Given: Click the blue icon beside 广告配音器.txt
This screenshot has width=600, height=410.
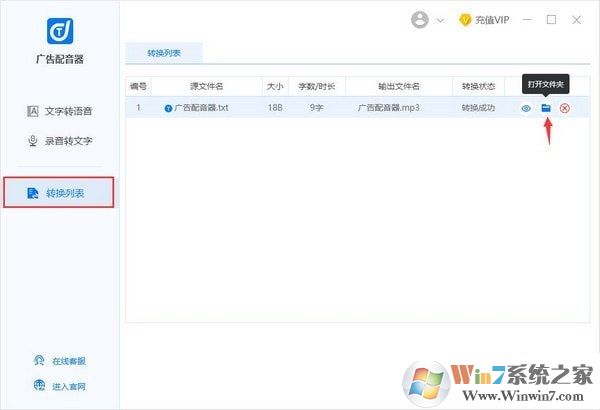Looking at the screenshot, I should point(168,108).
